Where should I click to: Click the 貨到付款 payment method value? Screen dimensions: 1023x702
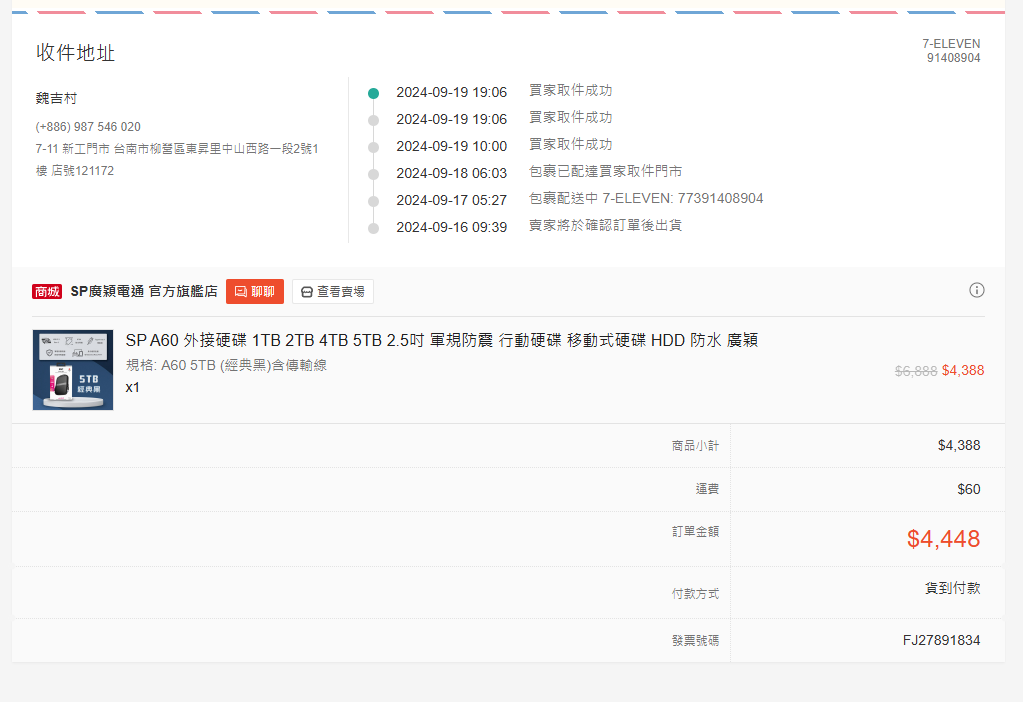(x=952, y=588)
